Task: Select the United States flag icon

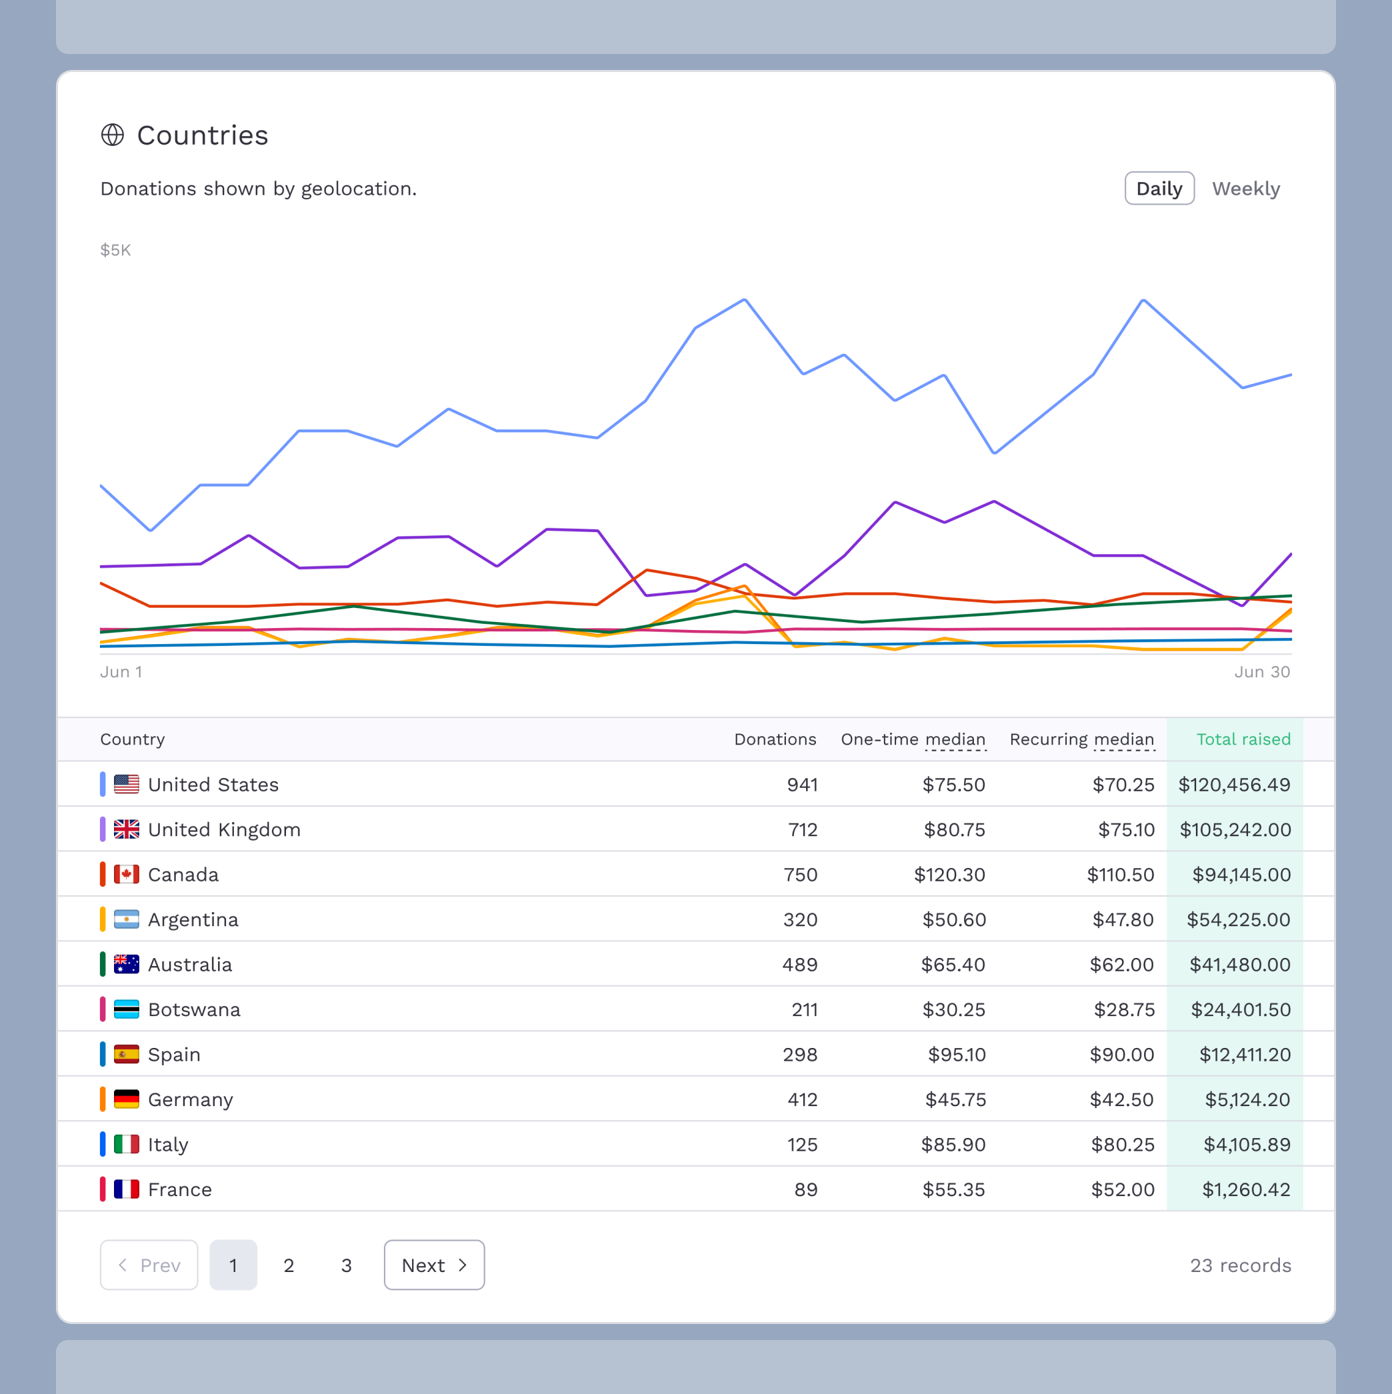Action: coord(127,784)
